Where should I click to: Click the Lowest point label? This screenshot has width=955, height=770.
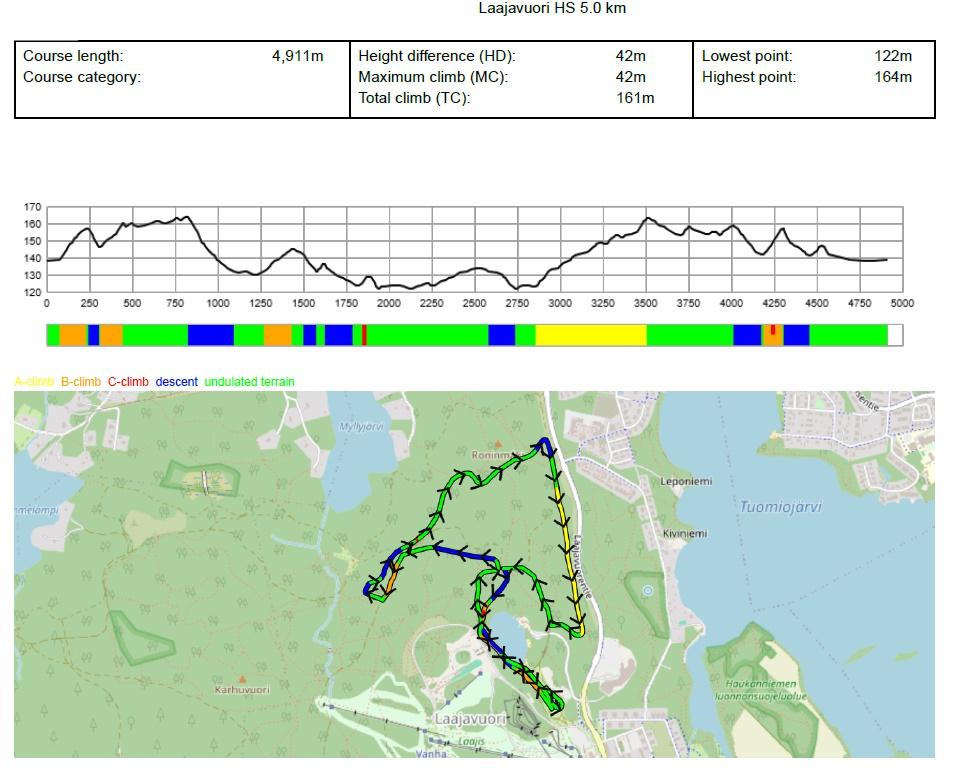(x=747, y=56)
